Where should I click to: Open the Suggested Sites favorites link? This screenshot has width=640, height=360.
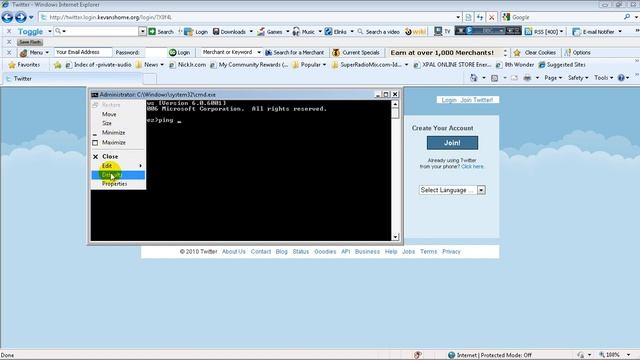point(562,64)
